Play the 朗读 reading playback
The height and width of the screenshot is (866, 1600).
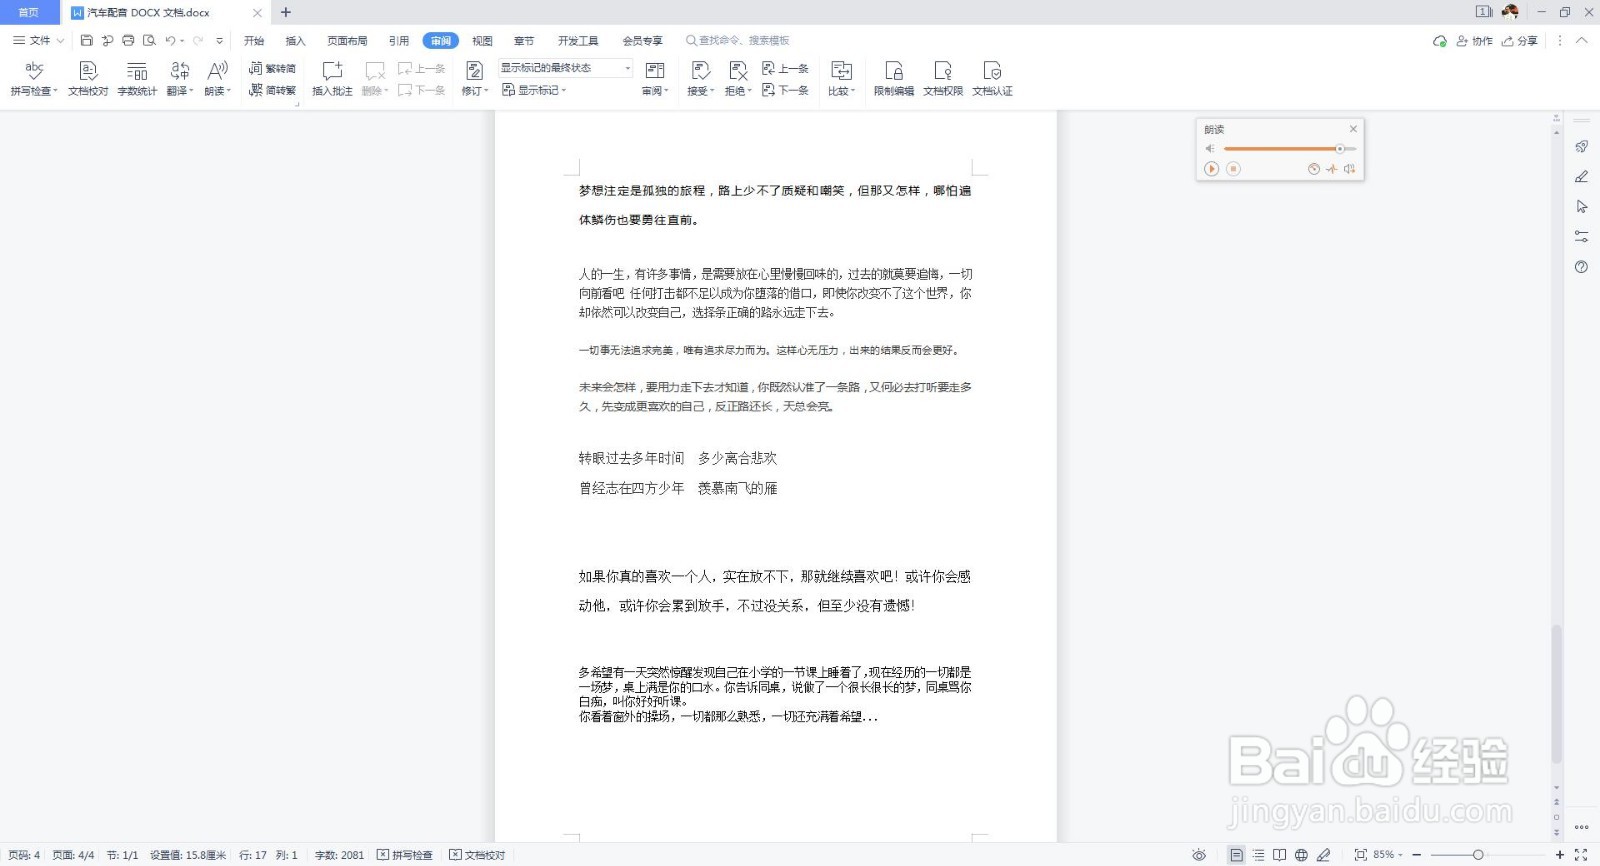pyautogui.click(x=1211, y=169)
